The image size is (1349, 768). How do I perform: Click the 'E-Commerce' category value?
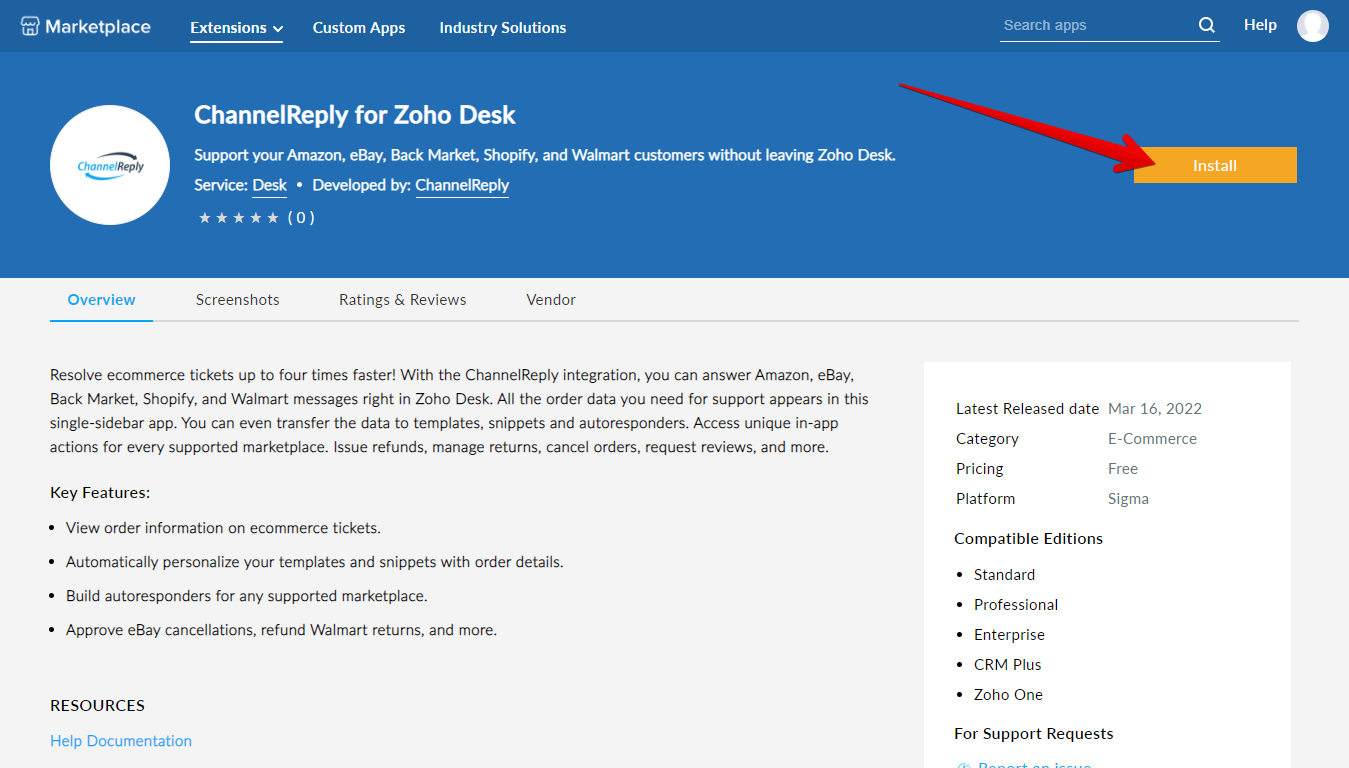point(1152,439)
